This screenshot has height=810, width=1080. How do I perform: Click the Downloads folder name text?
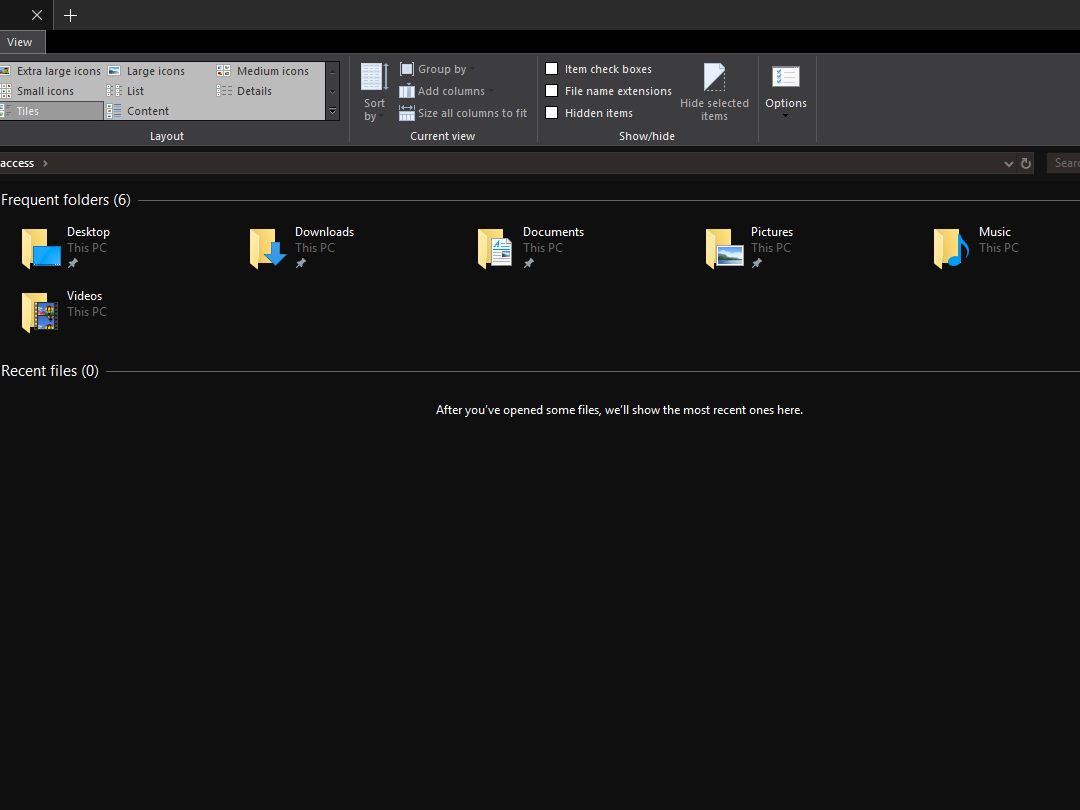[x=324, y=232]
